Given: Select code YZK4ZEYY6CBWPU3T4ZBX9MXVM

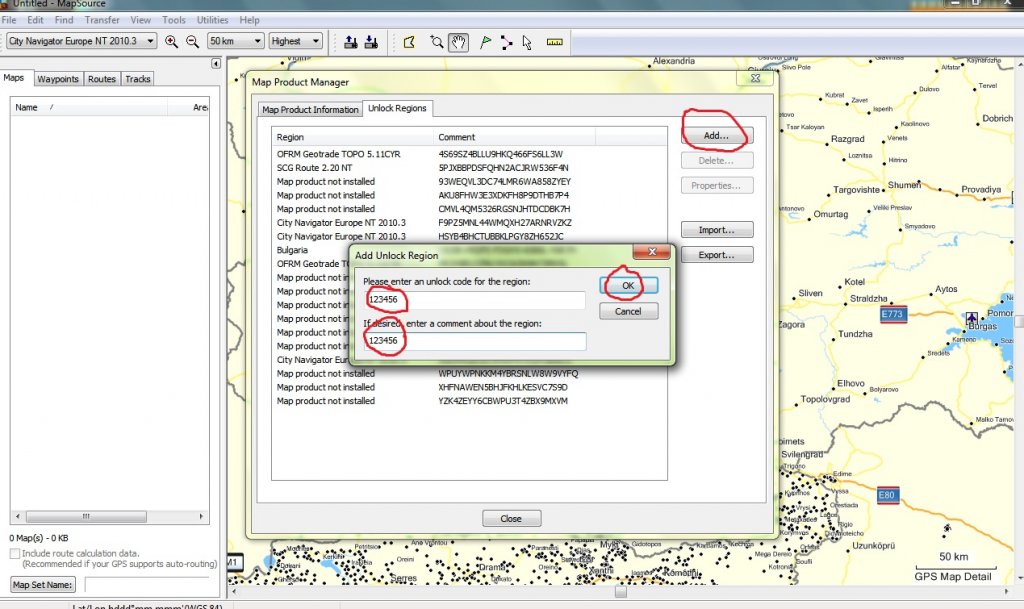Looking at the screenshot, I should click(x=503, y=401).
